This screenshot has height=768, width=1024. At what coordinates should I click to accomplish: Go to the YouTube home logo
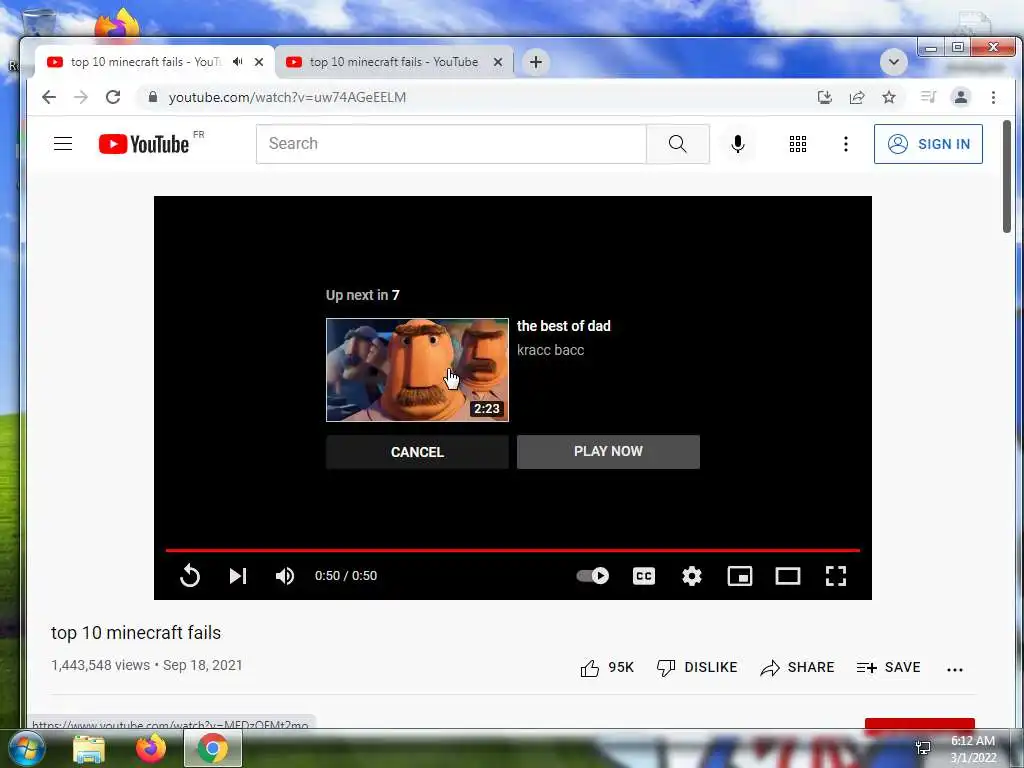144,144
